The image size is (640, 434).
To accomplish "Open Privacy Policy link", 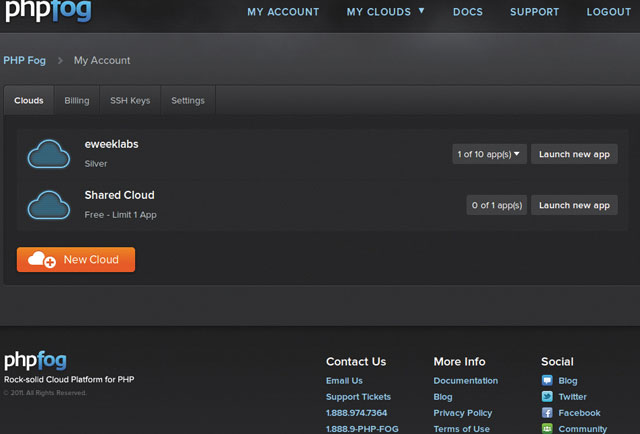I will (x=463, y=413).
